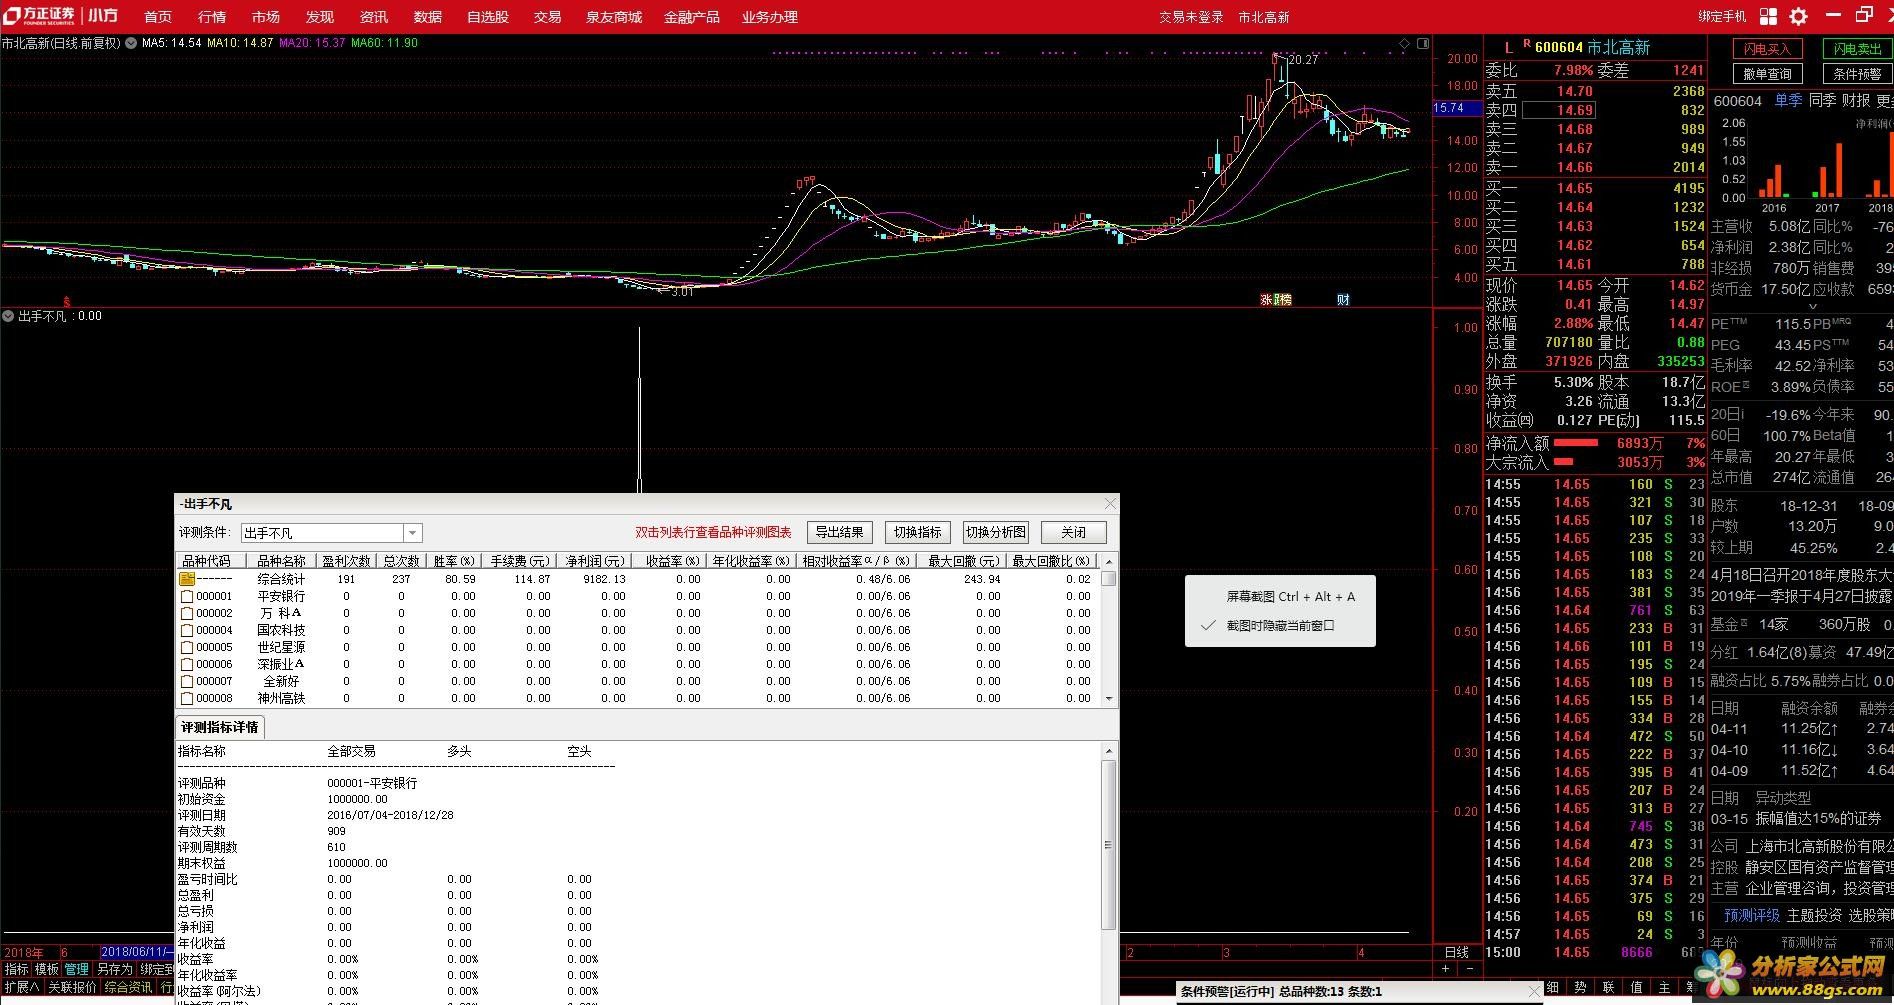Image resolution: width=1894 pixels, height=1005 pixels.
Task: Open 发现 menu
Action: click(320, 17)
